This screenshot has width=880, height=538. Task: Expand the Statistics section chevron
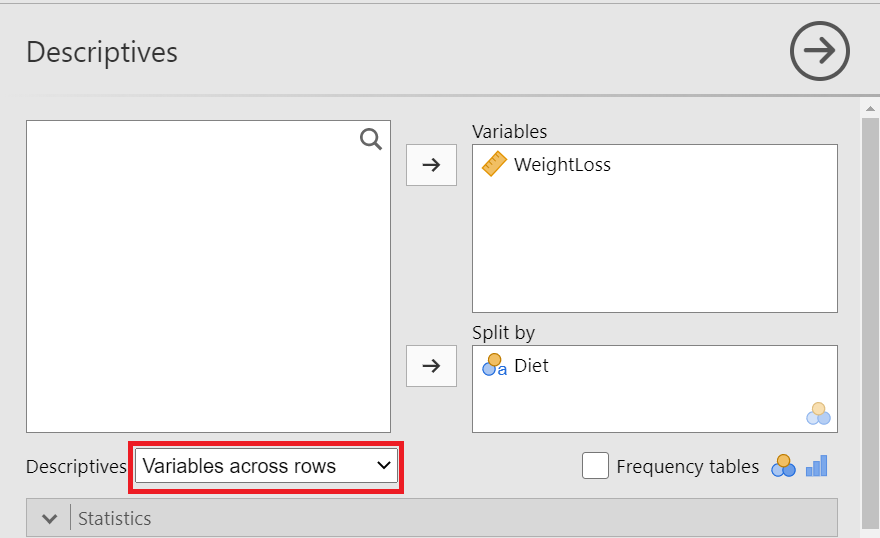(x=48, y=518)
